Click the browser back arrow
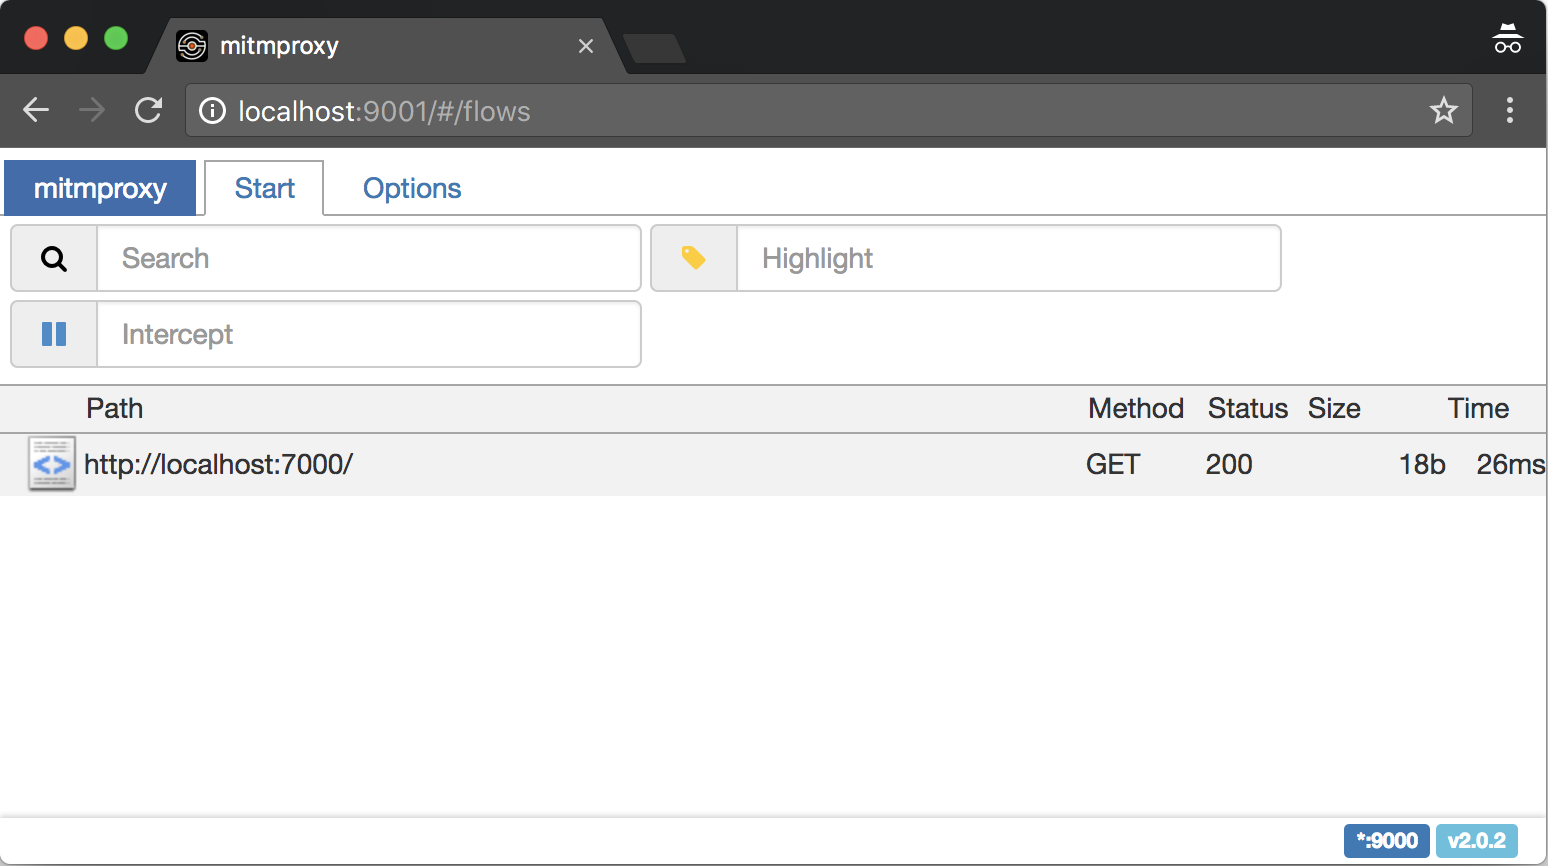The image size is (1548, 866). [36, 110]
